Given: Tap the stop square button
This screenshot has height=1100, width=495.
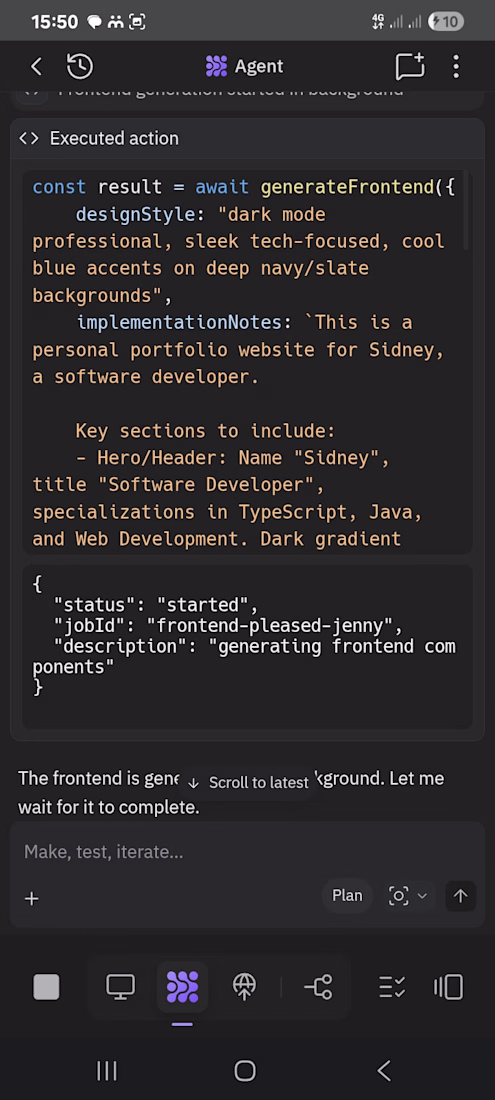Looking at the screenshot, I should pyautogui.click(x=46, y=987).
